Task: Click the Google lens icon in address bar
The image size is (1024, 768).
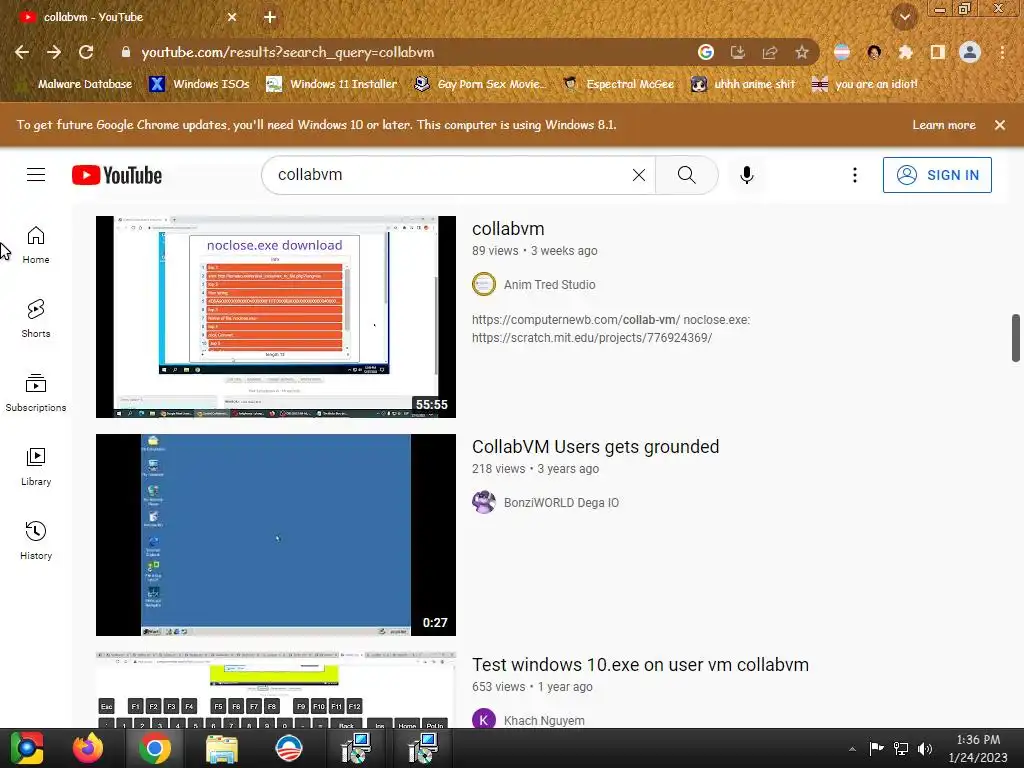Action: [705, 52]
